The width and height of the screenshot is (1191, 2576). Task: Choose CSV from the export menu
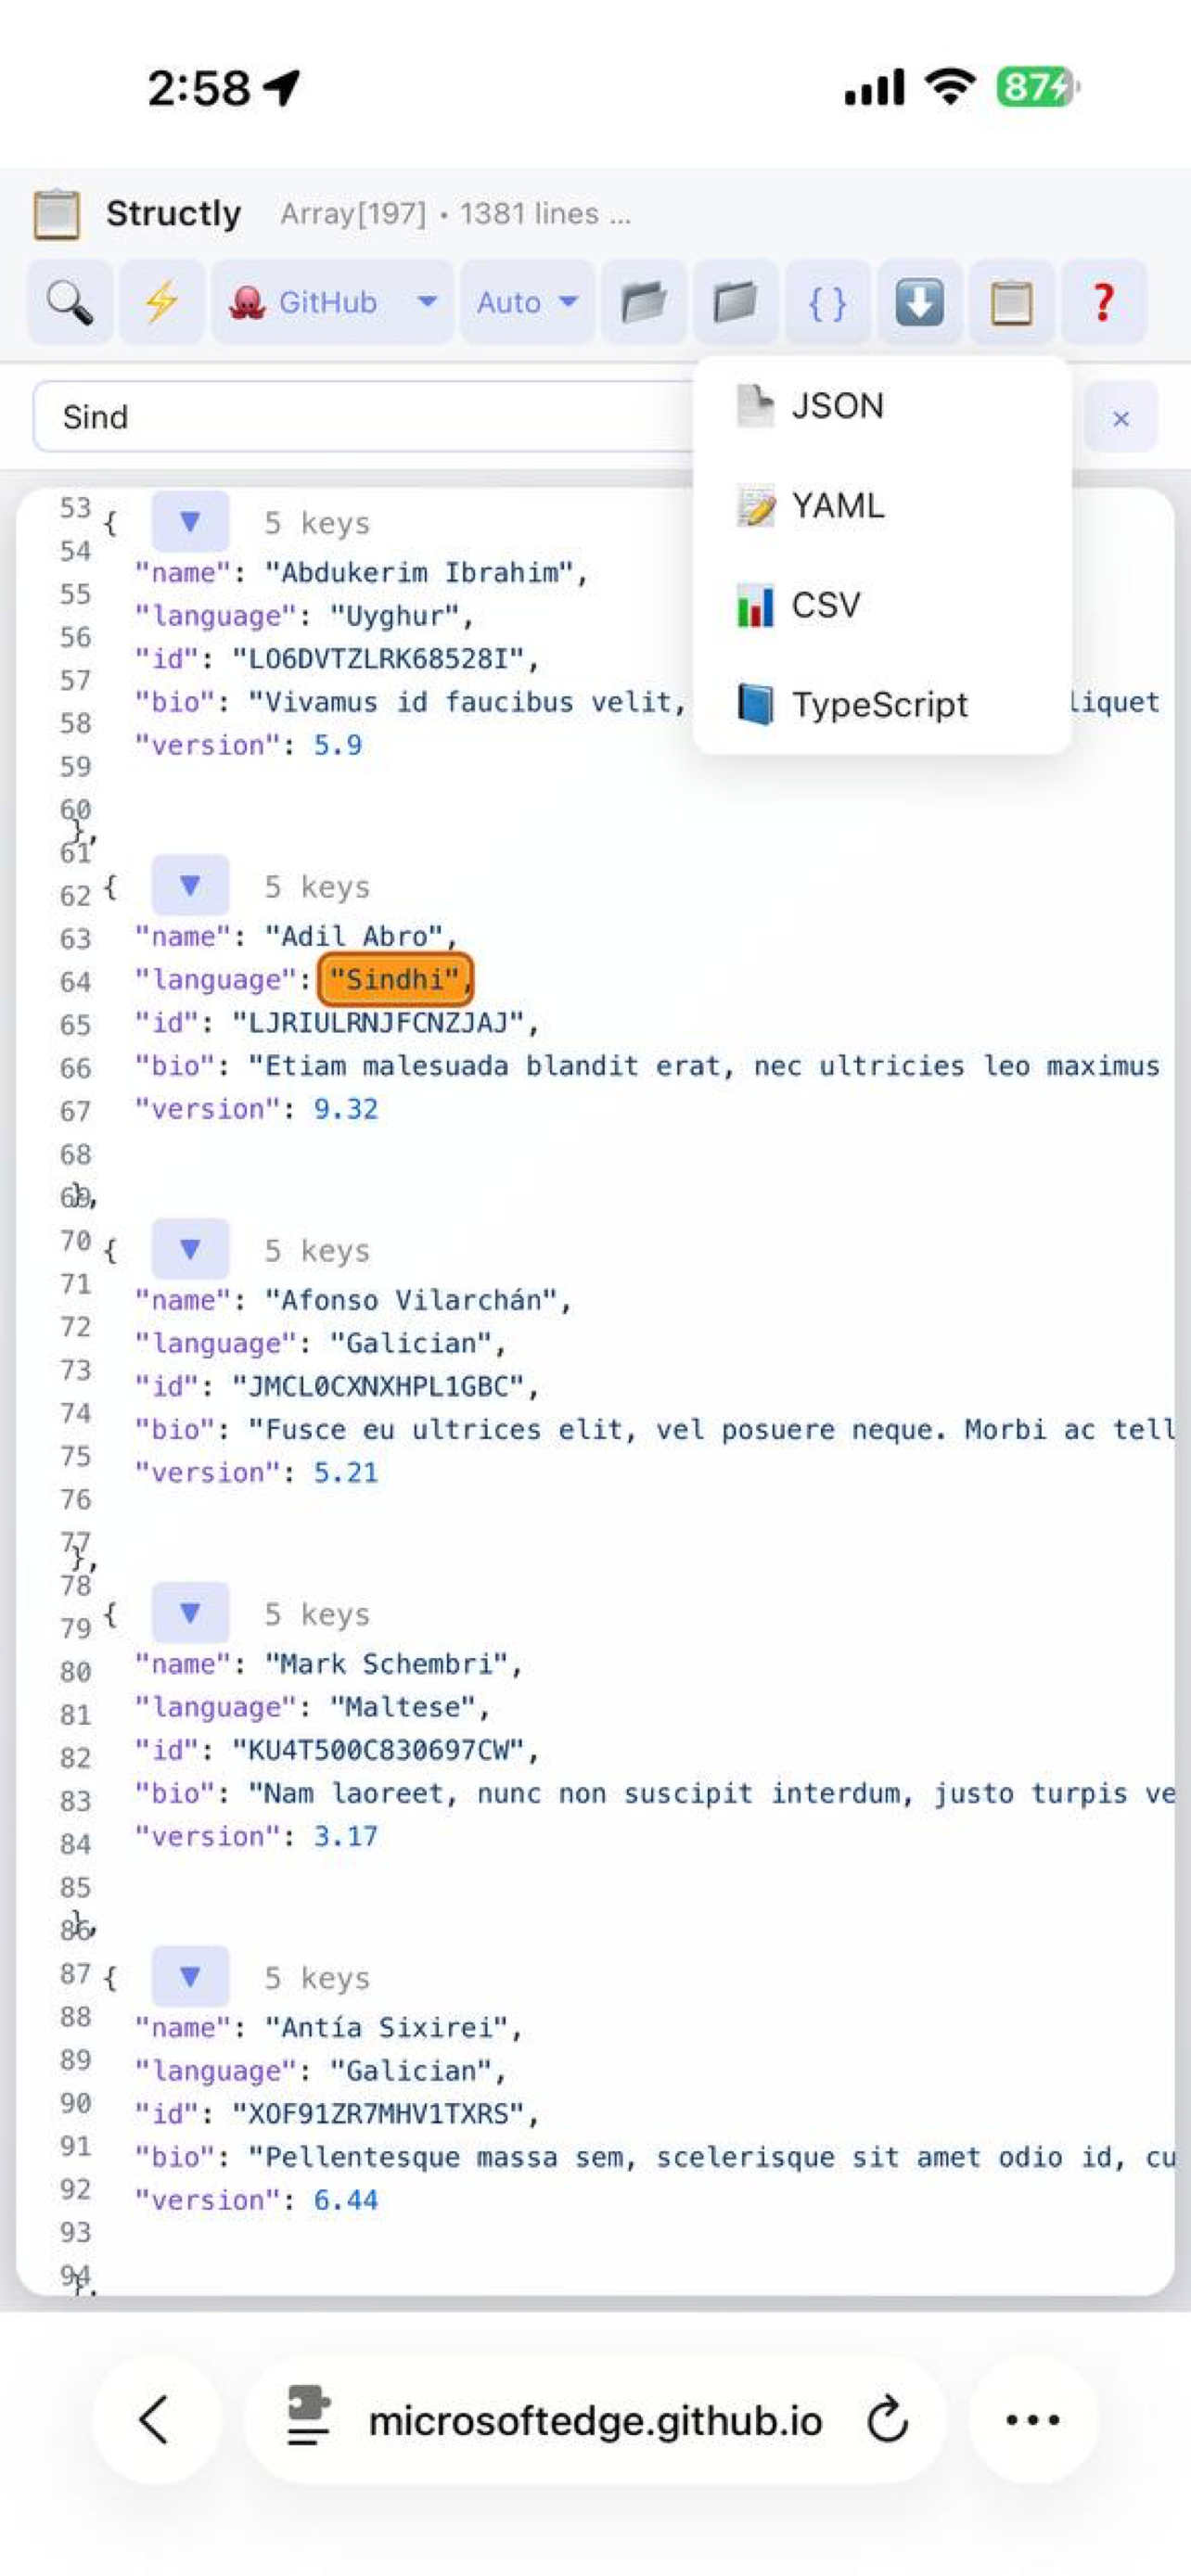[x=882, y=605]
